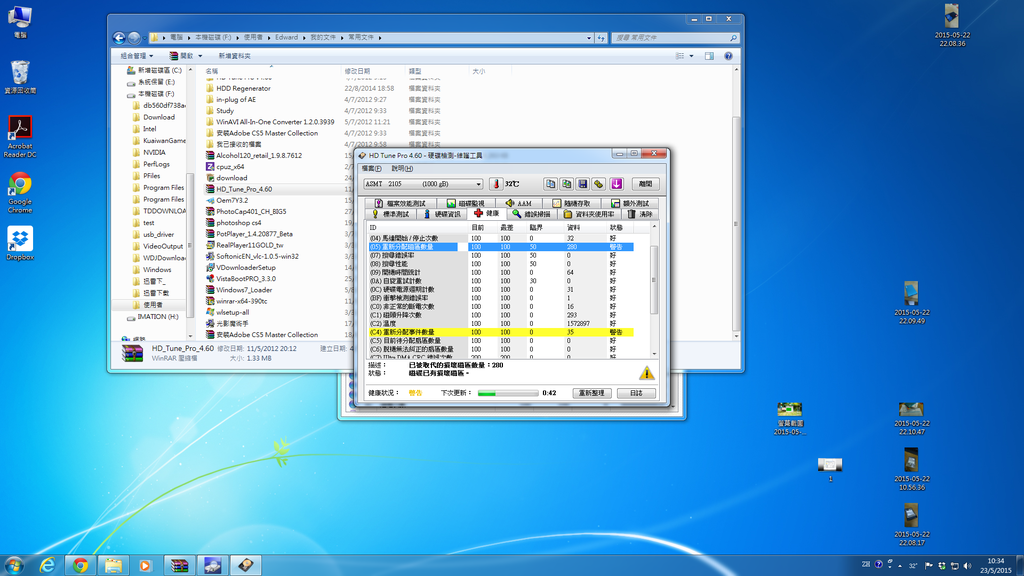Show hidden tray icons with the small arrow
The image size is (1024, 576).
[x=900, y=566]
